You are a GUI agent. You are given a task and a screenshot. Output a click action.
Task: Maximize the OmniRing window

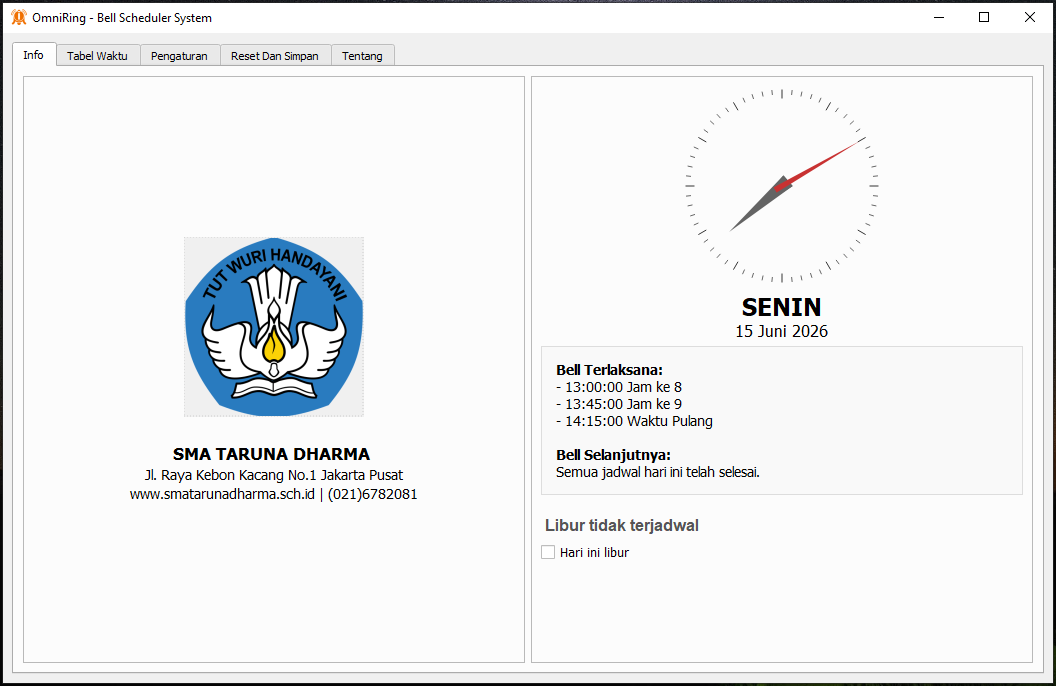(984, 18)
